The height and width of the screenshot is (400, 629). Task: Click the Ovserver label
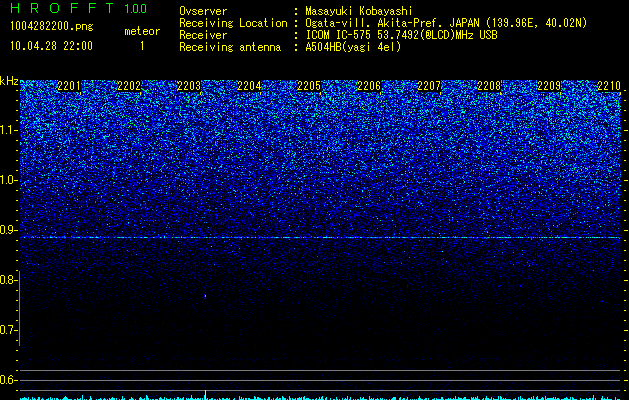coord(203,11)
